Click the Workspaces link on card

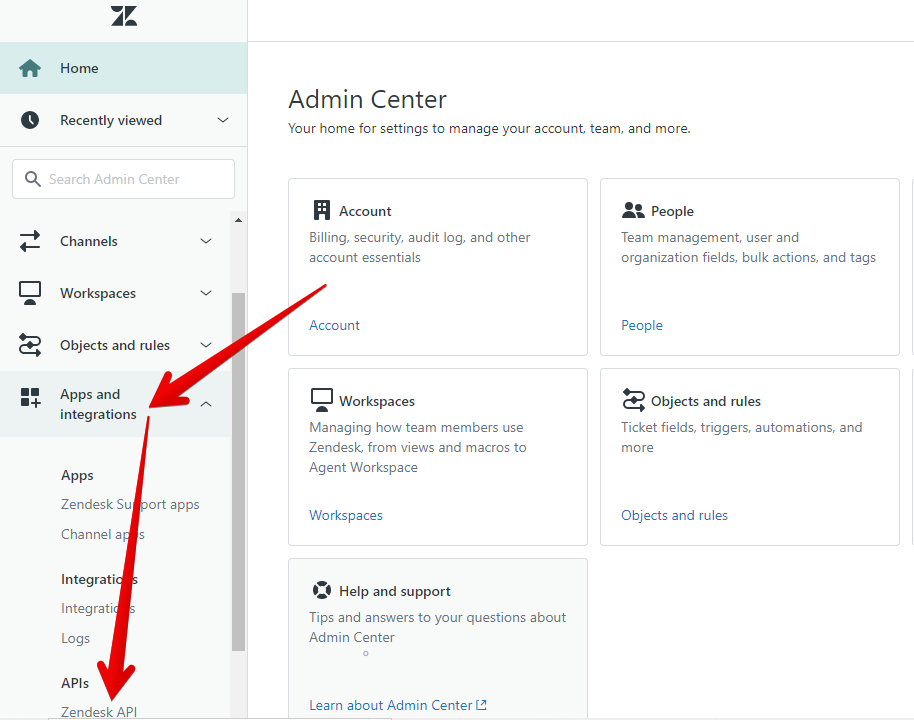[x=346, y=515]
